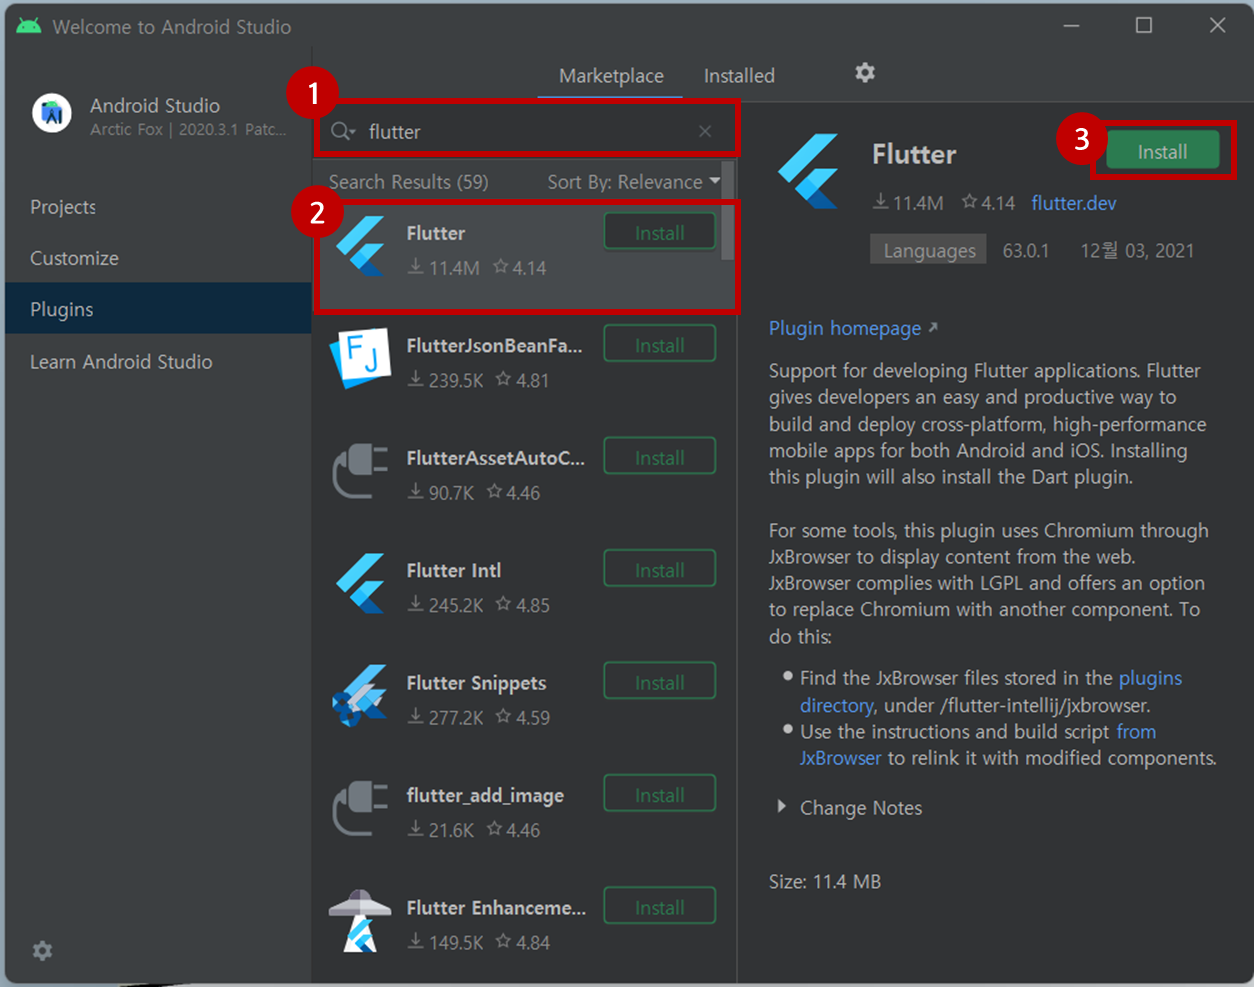The width and height of the screenshot is (1254, 987).
Task: Maximize the Android Studio window
Action: [1144, 26]
